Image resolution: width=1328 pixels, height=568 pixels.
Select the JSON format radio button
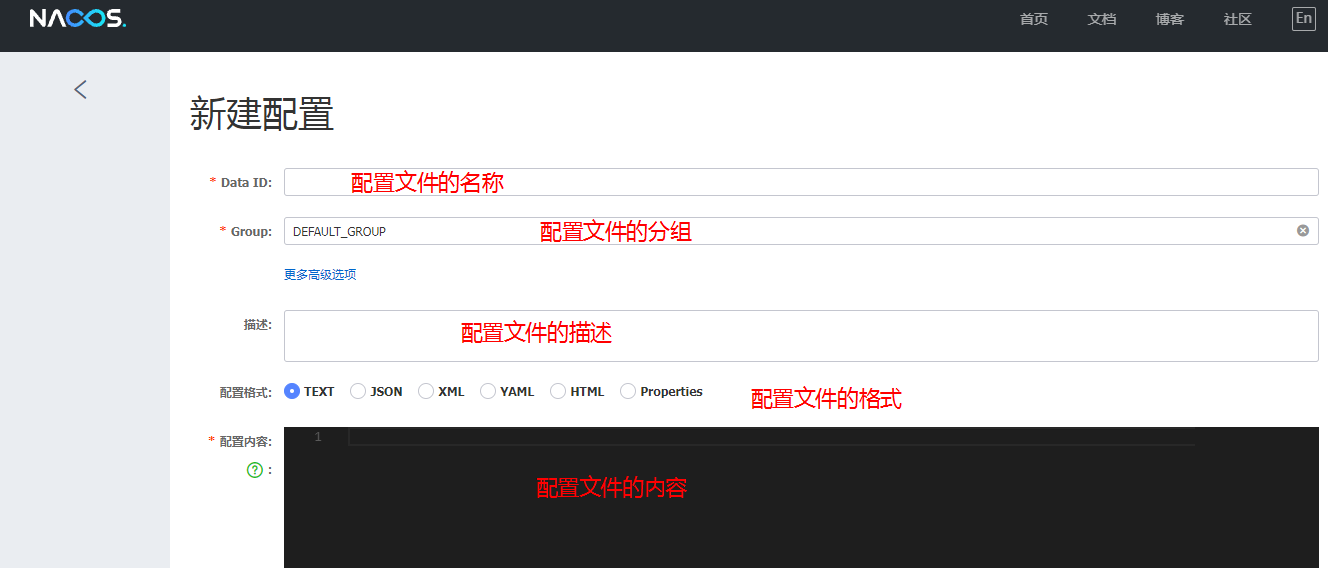pyautogui.click(x=358, y=392)
